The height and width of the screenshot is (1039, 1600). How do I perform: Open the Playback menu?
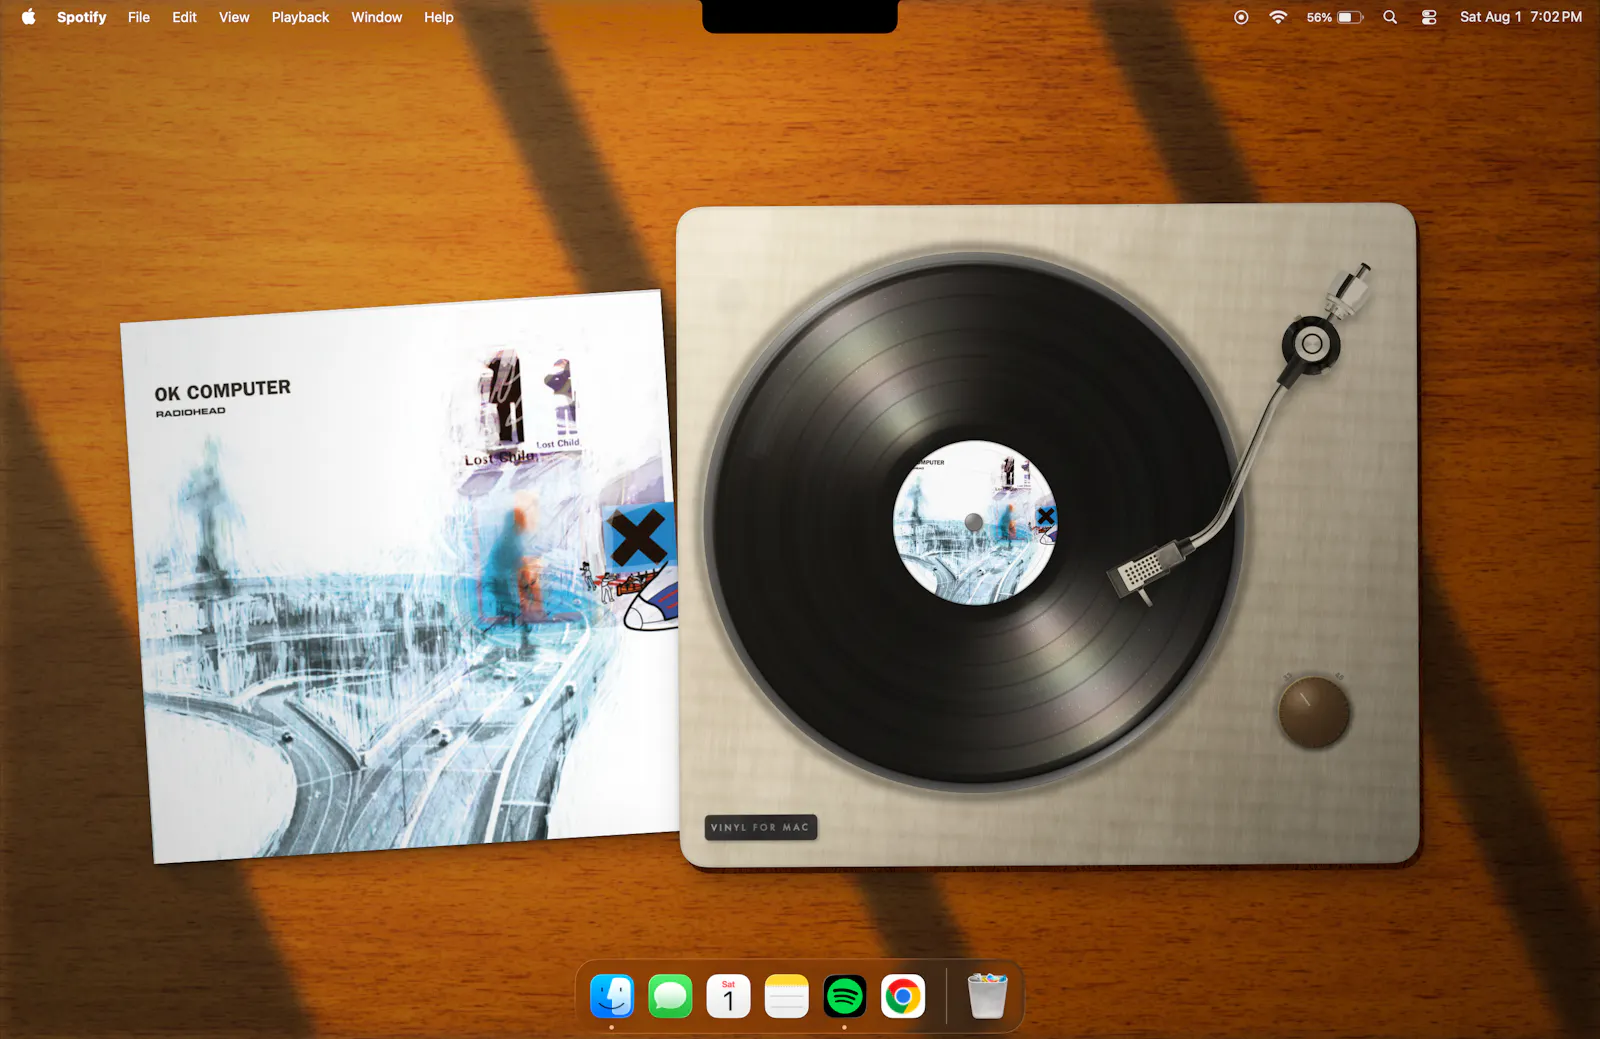pyautogui.click(x=300, y=17)
